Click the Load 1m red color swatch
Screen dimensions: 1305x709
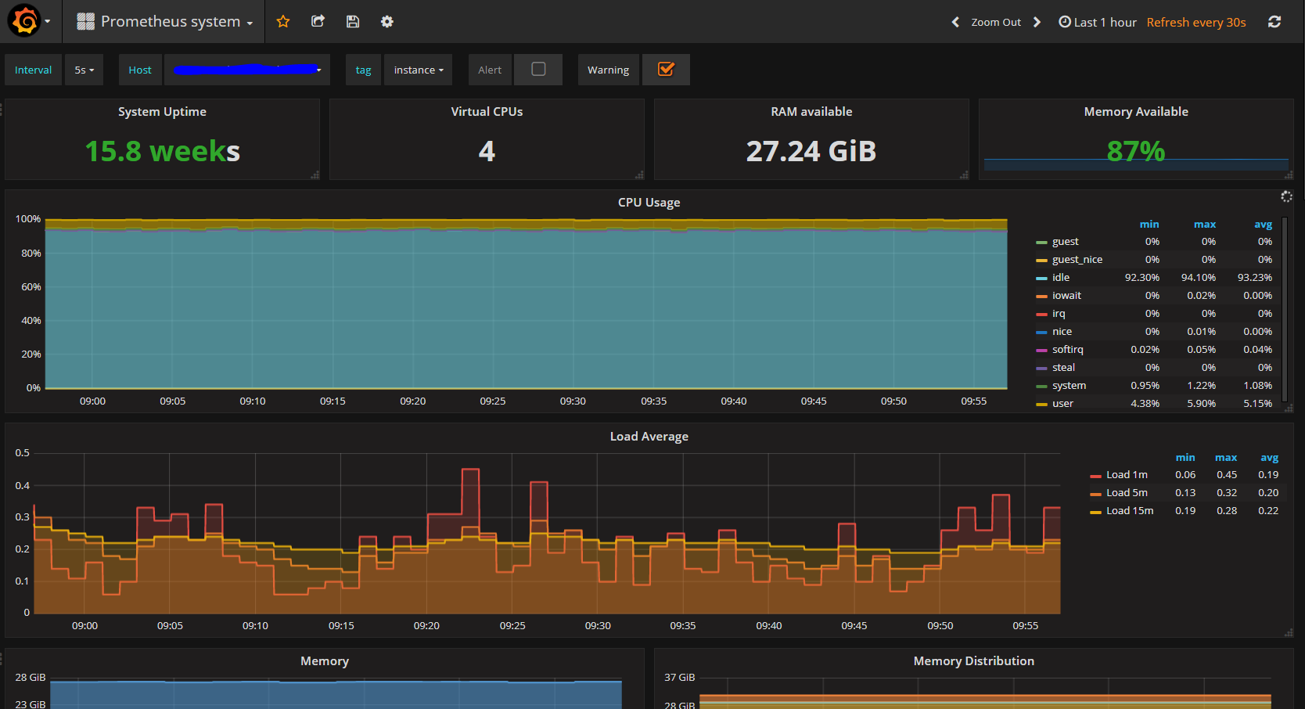pos(1096,476)
